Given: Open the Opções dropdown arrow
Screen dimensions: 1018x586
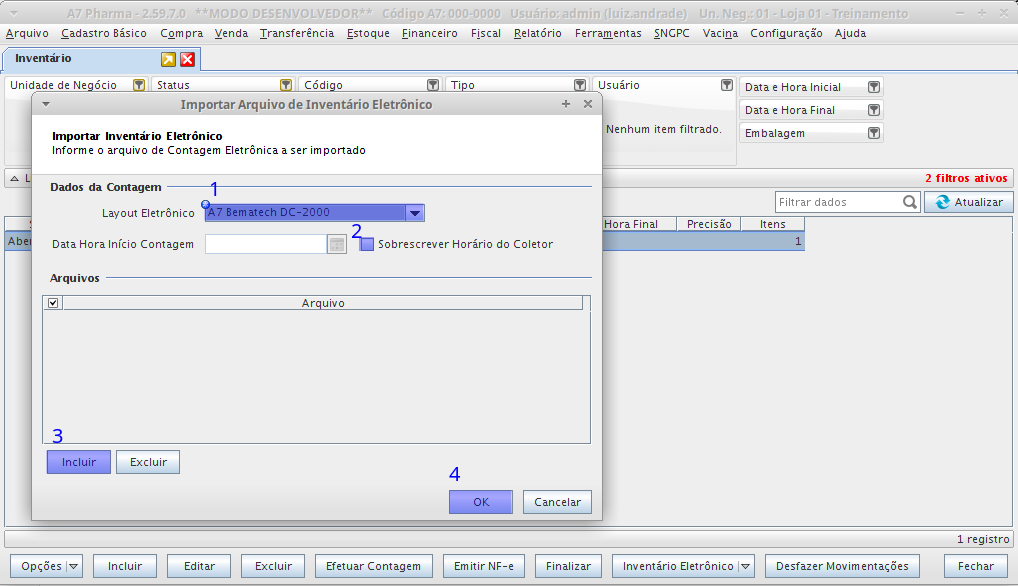Looking at the screenshot, I should 74,566.
